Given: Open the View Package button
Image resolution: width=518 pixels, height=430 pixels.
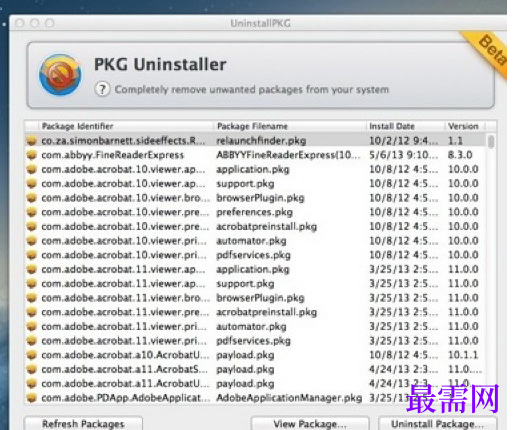Looking at the screenshot, I should click(x=310, y=424).
